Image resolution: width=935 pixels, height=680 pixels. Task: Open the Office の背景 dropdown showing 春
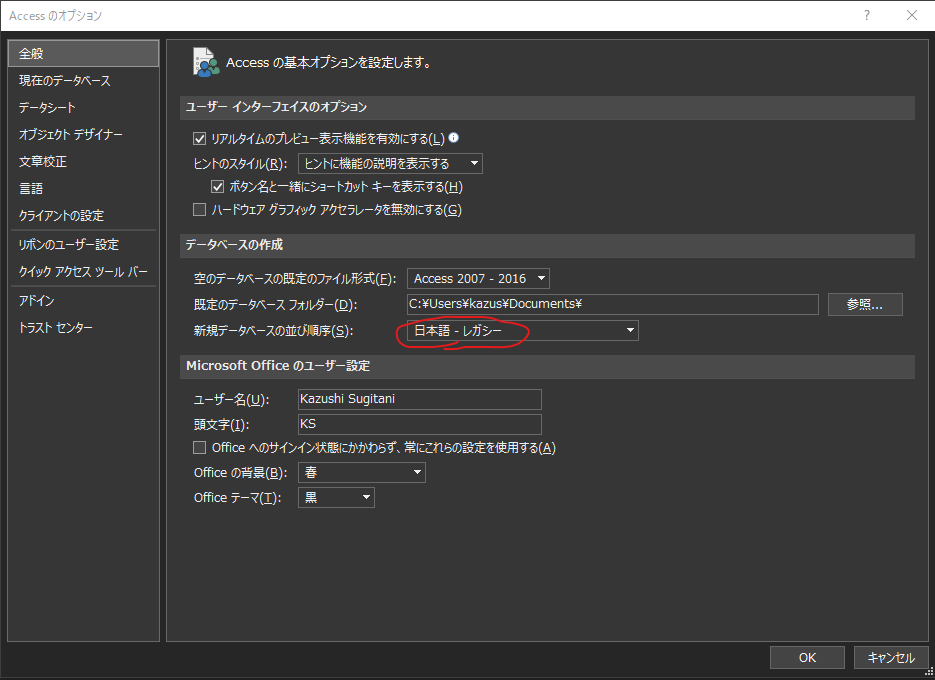(x=362, y=472)
